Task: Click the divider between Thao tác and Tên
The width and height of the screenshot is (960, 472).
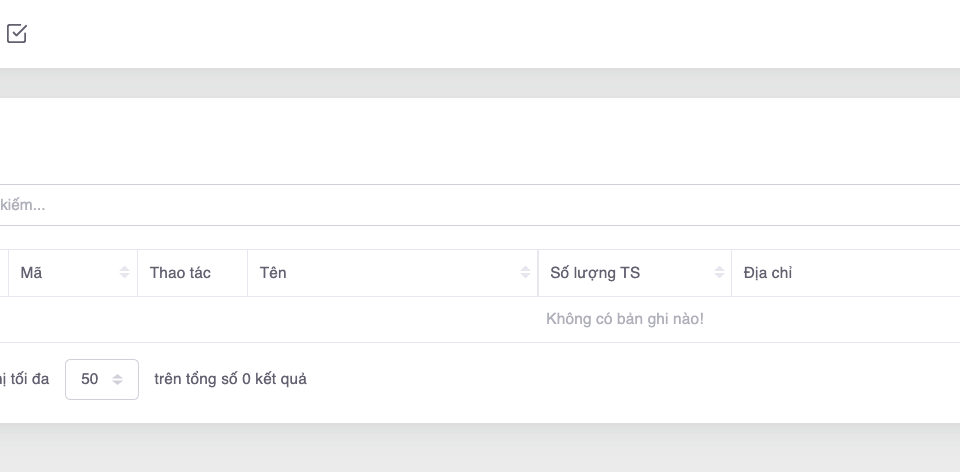Action: pos(247,273)
